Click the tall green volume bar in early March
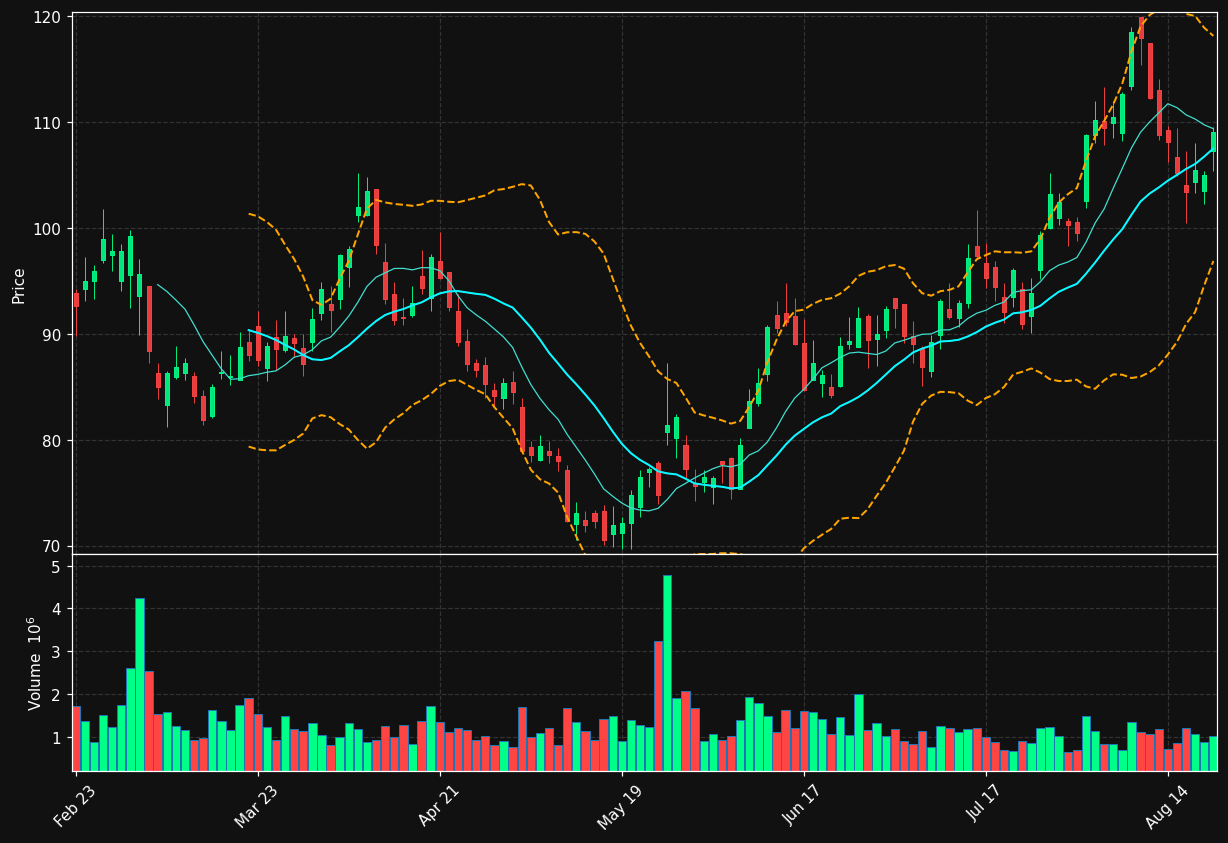 (140, 685)
